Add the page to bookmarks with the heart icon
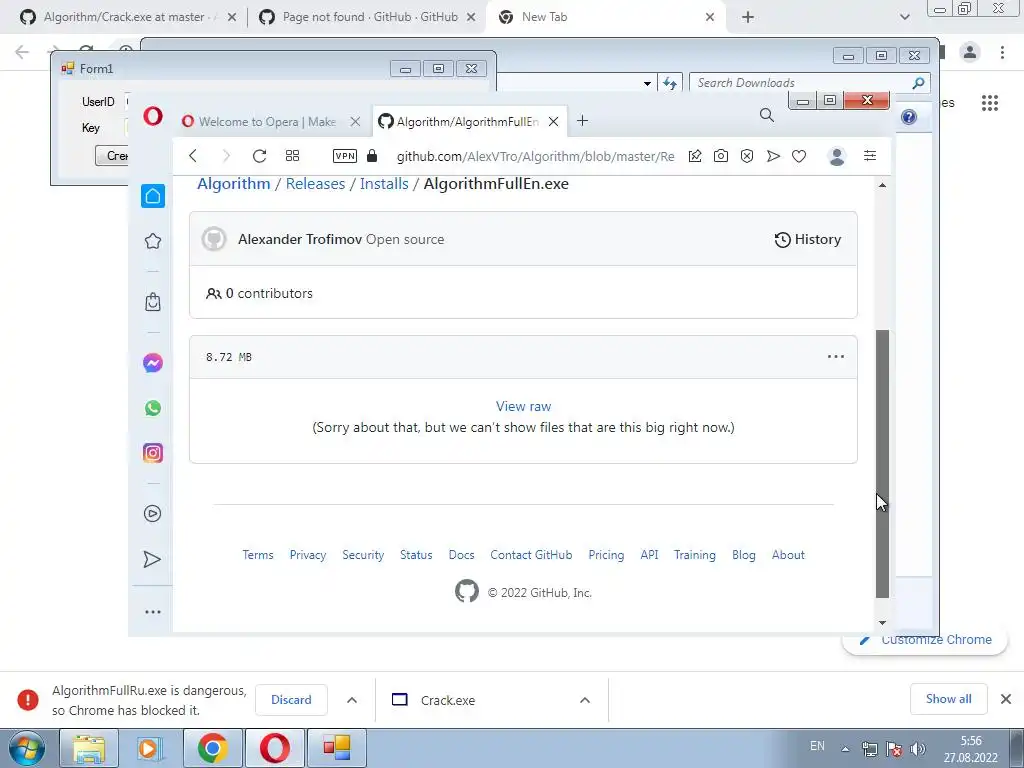Viewport: 1024px width, 768px height. coord(799,156)
